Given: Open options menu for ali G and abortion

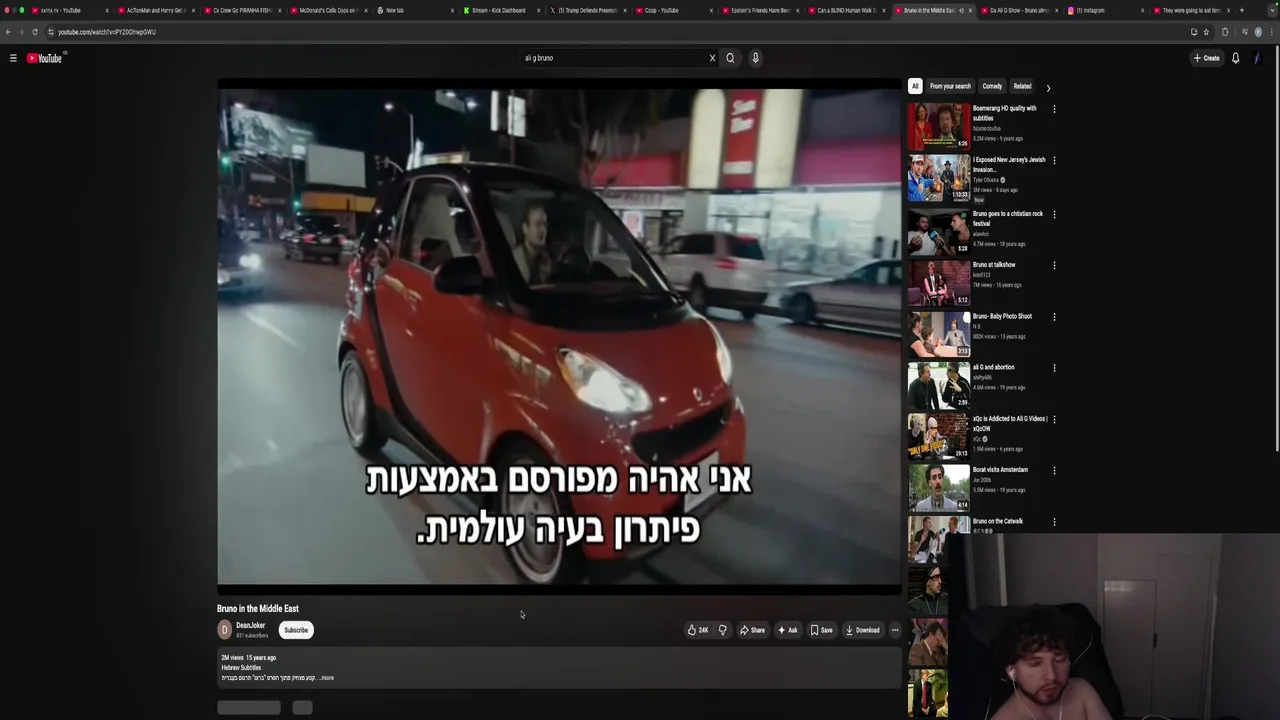Looking at the screenshot, I should click(1054, 368).
